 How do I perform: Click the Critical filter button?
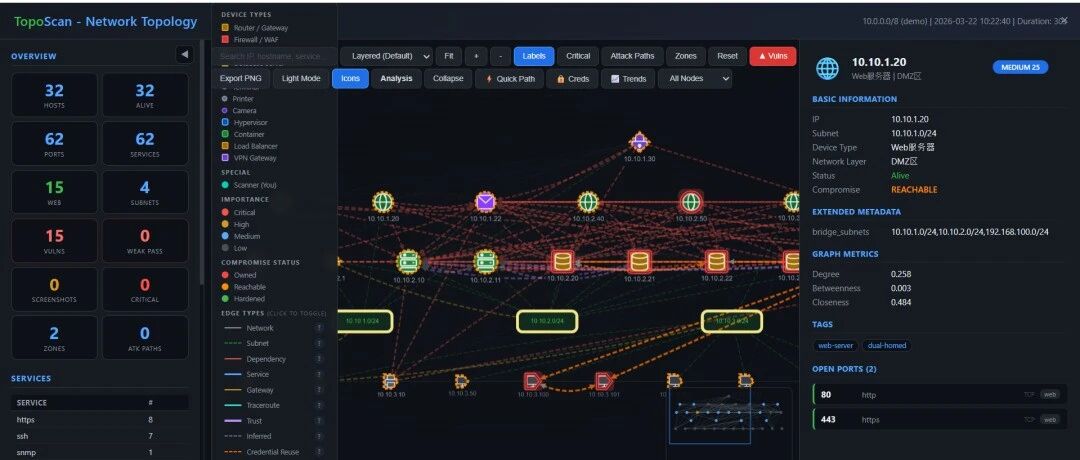click(x=578, y=56)
